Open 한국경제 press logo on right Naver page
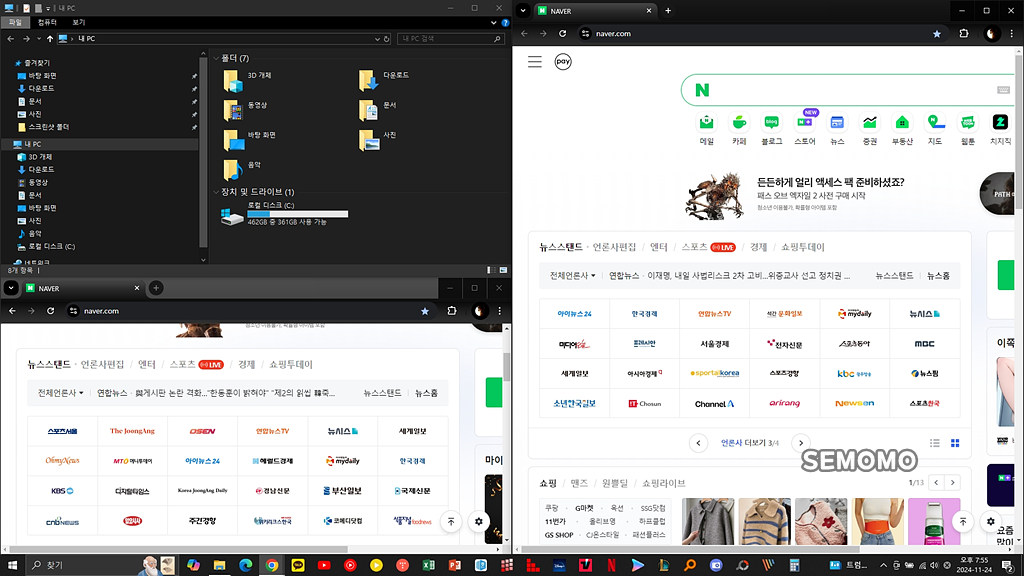This screenshot has width=1024, height=576. click(644, 313)
